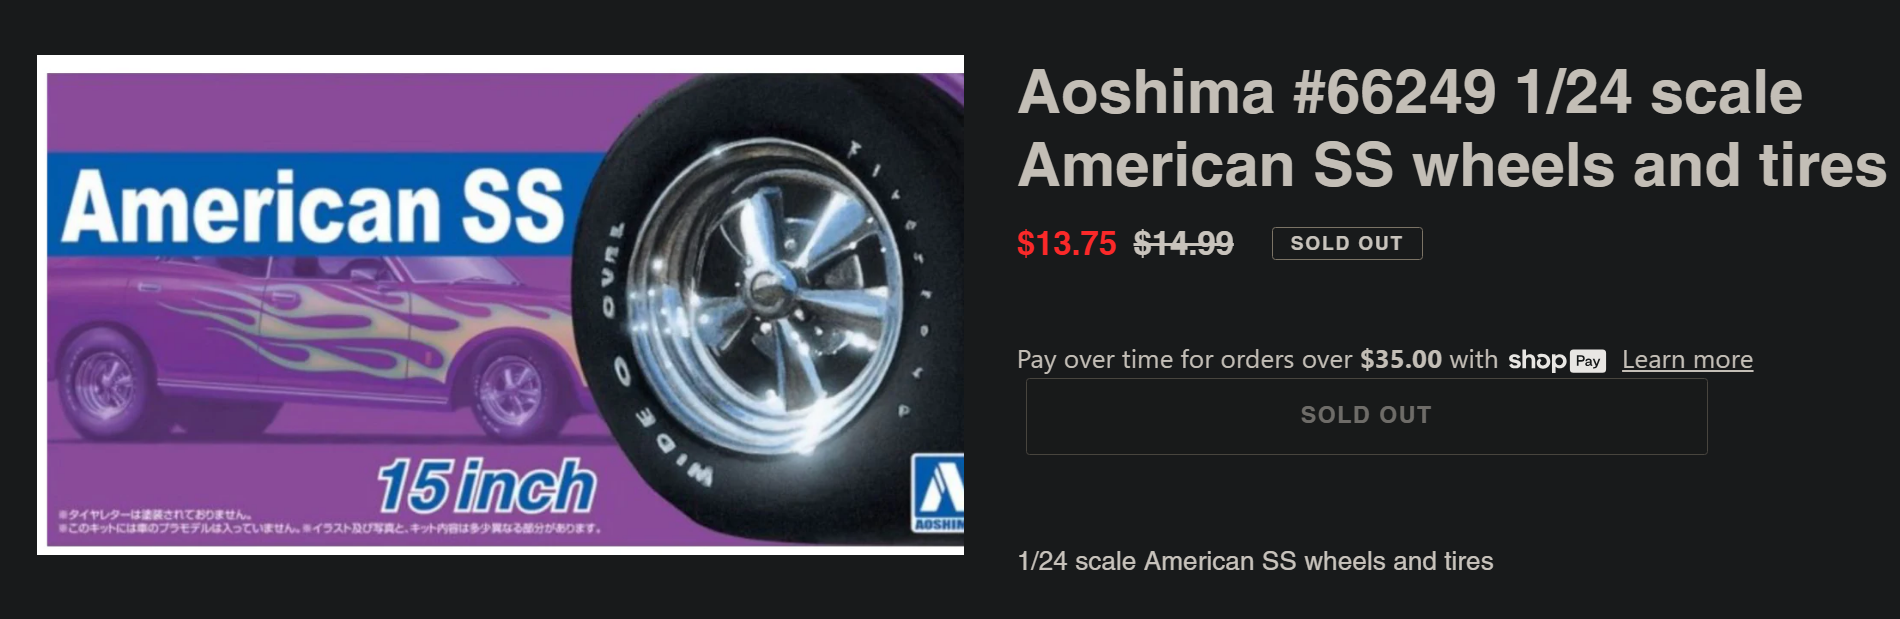The image size is (1900, 619).
Task: Click the Japanese fine print on the box
Action: click(x=329, y=521)
